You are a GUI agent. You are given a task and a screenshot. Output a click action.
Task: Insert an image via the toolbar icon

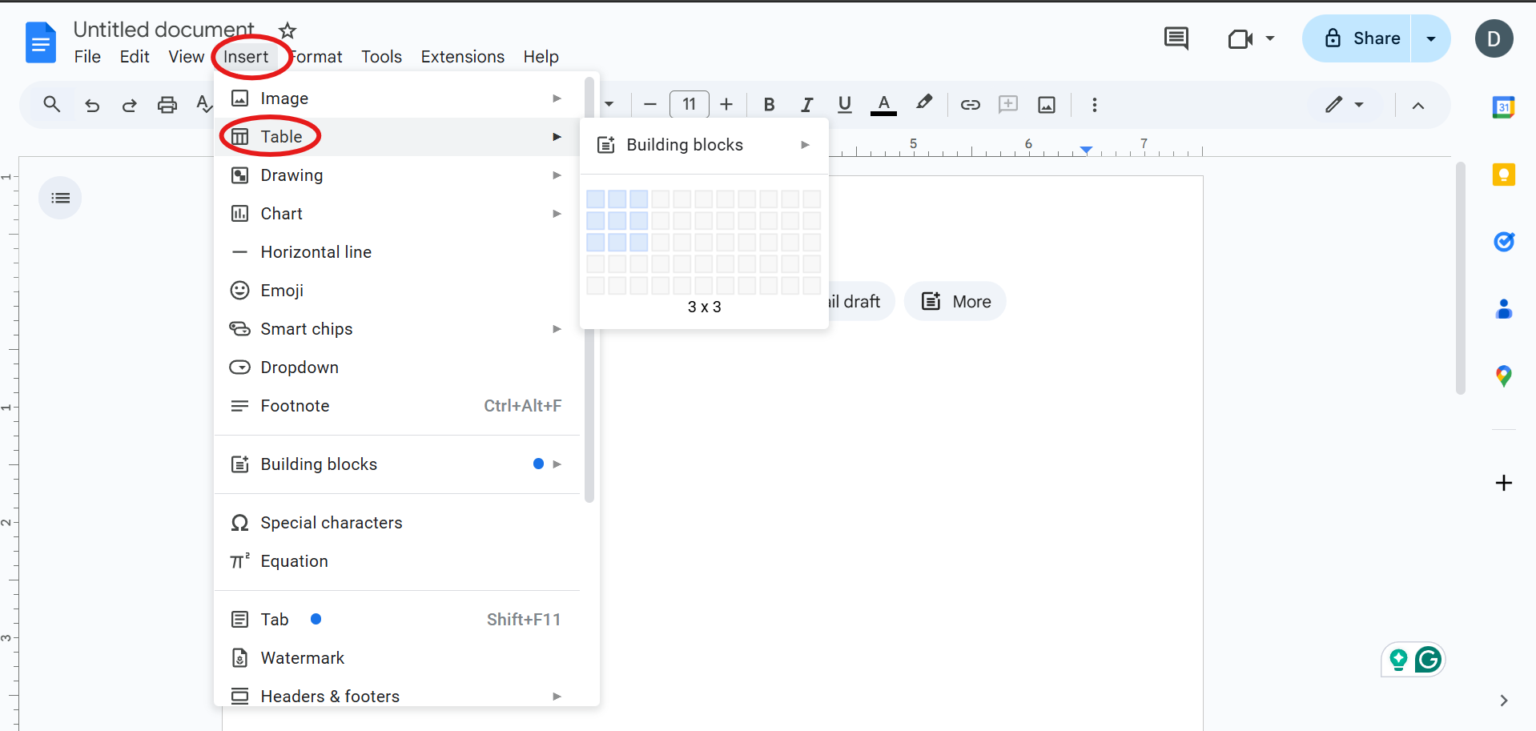pos(1046,104)
